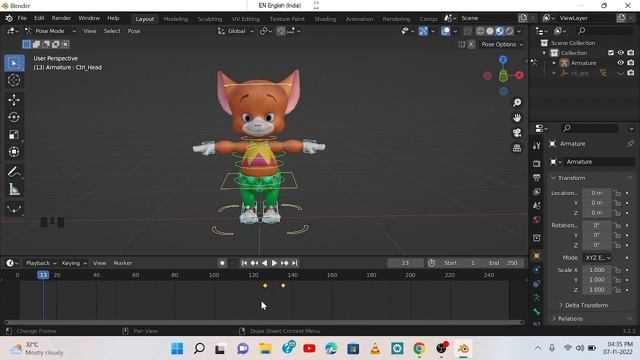Open the Object properties tab
Viewport: 640px width, 360px height.
(x=537, y=256)
